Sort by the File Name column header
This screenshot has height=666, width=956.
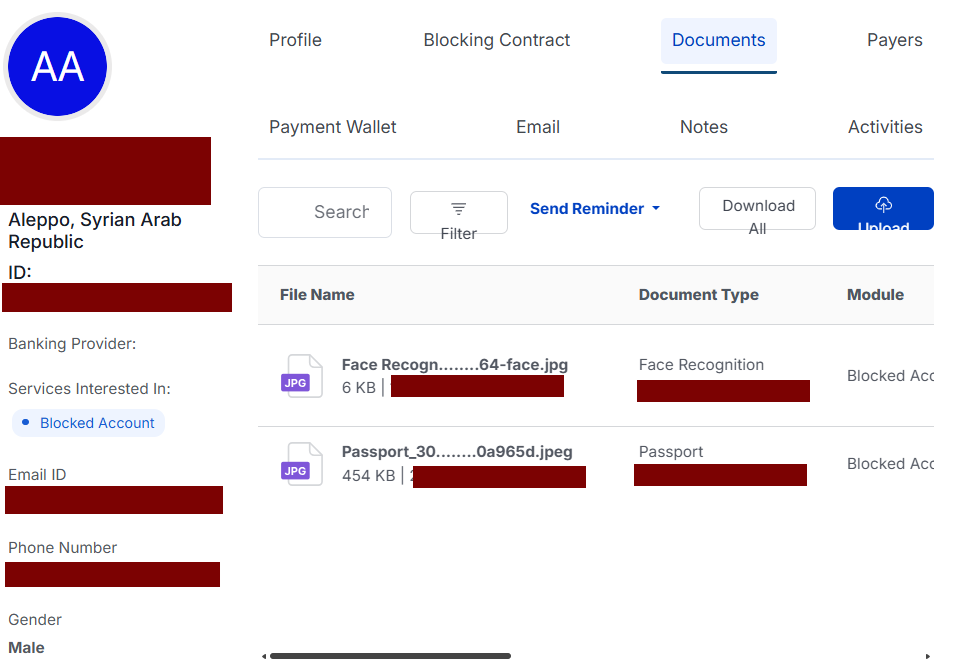(x=317, y=295)
